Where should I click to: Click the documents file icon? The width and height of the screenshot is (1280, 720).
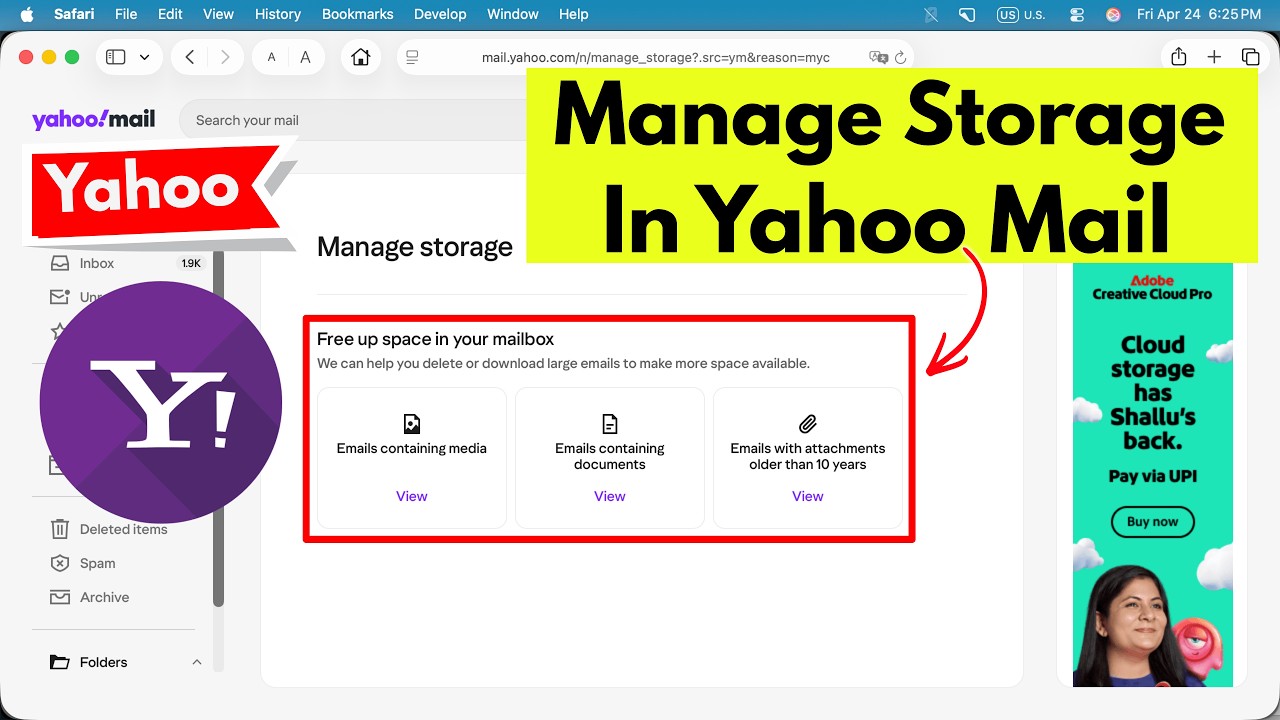pyautogui.click(x=610, y=423)
